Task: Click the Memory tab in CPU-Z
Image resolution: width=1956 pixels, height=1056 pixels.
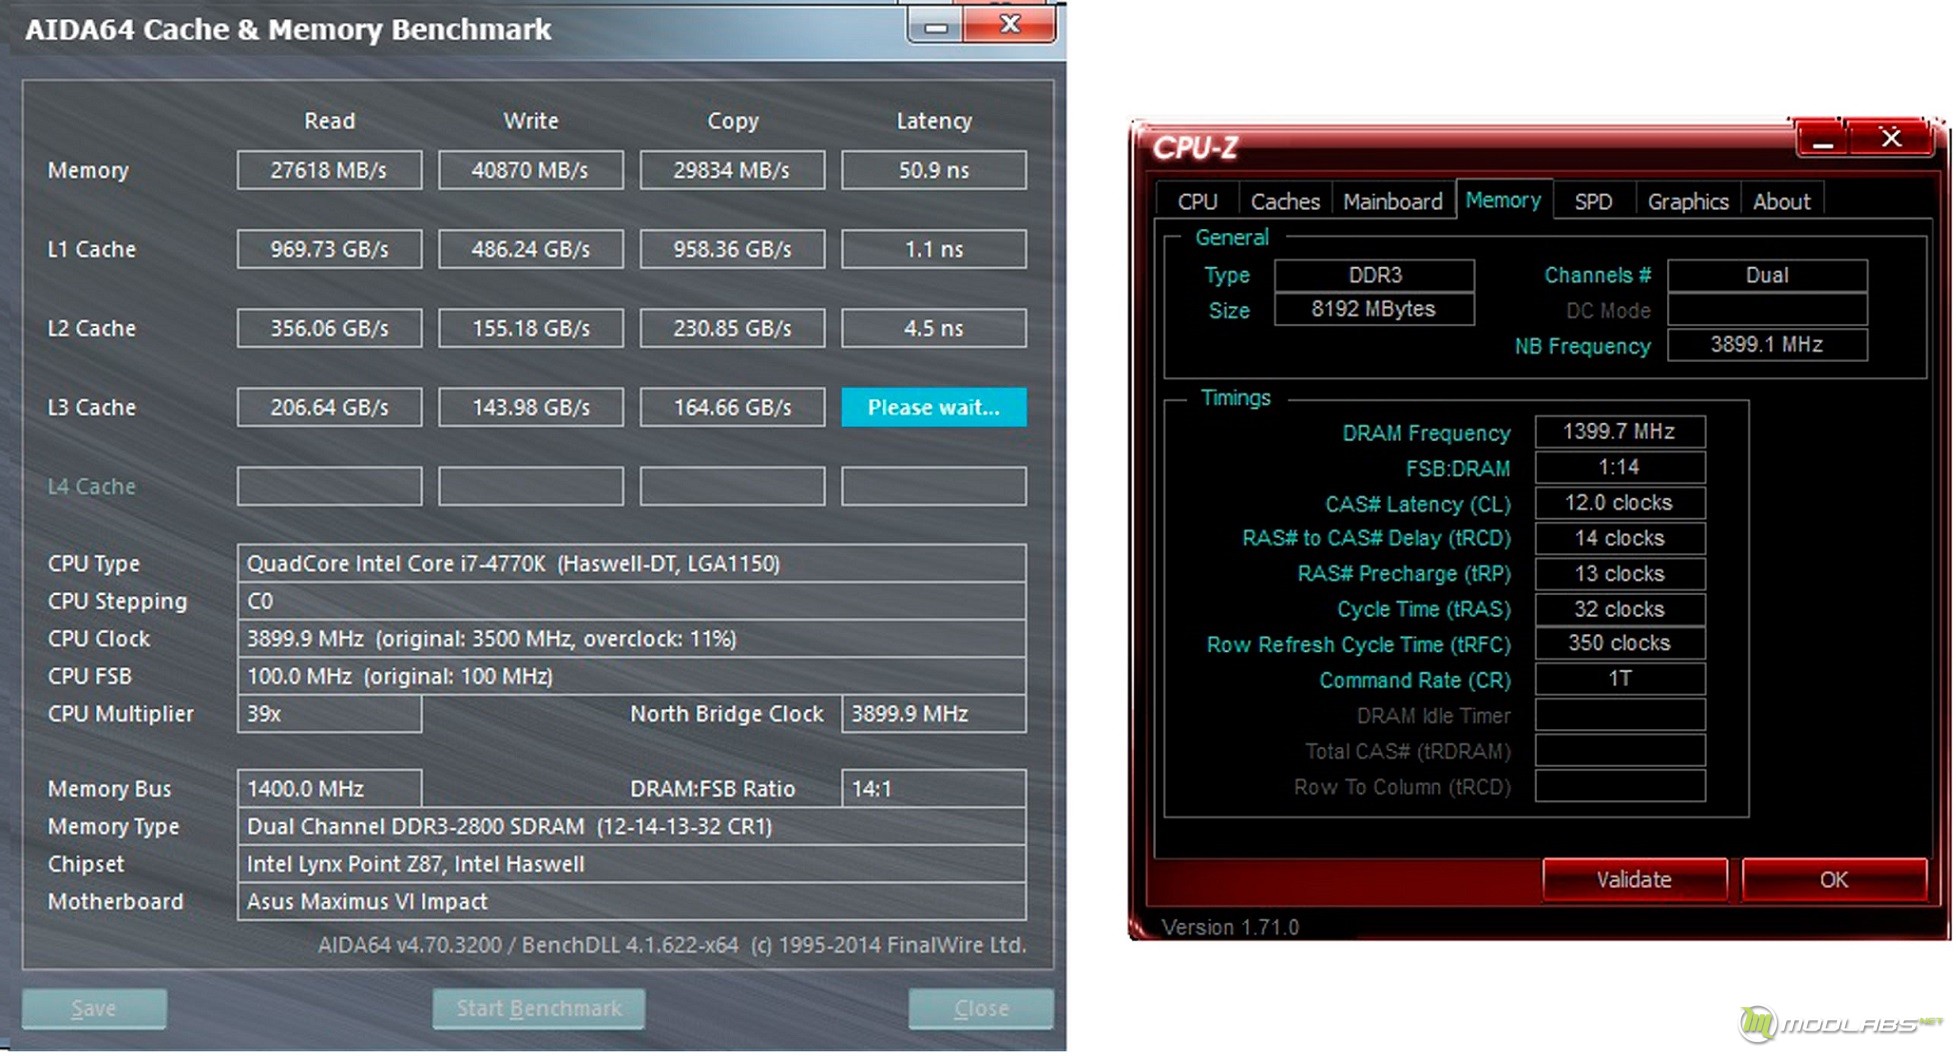Action: (1502, 200)
